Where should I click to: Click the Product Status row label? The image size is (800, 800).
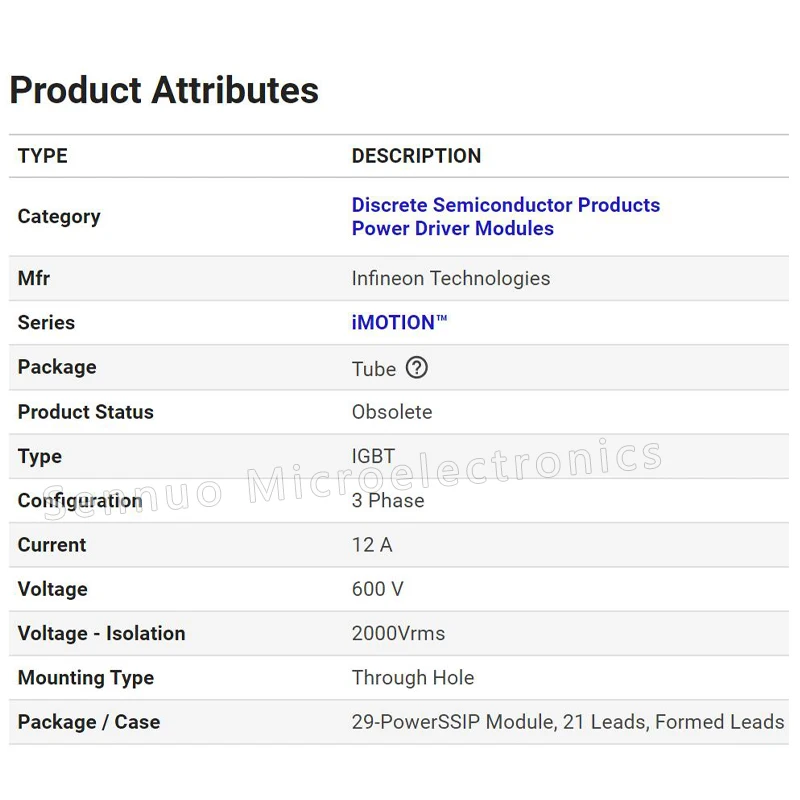pyautogui.click(x=86, y=412)
